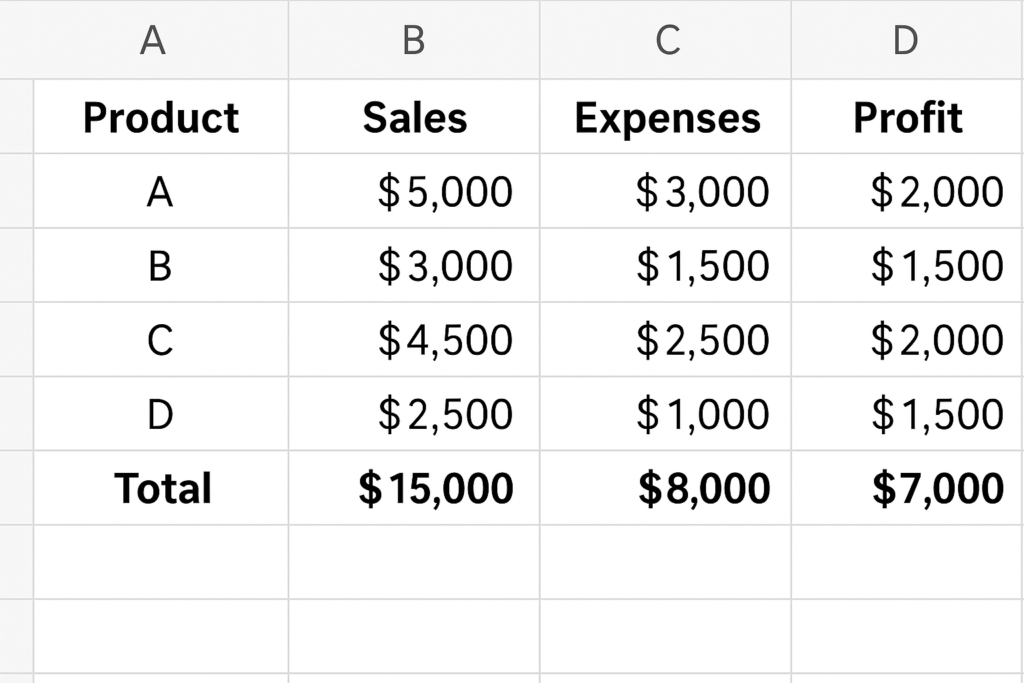Click the Sales header cell
The image size is (1024, 683).
click(414, 117)
